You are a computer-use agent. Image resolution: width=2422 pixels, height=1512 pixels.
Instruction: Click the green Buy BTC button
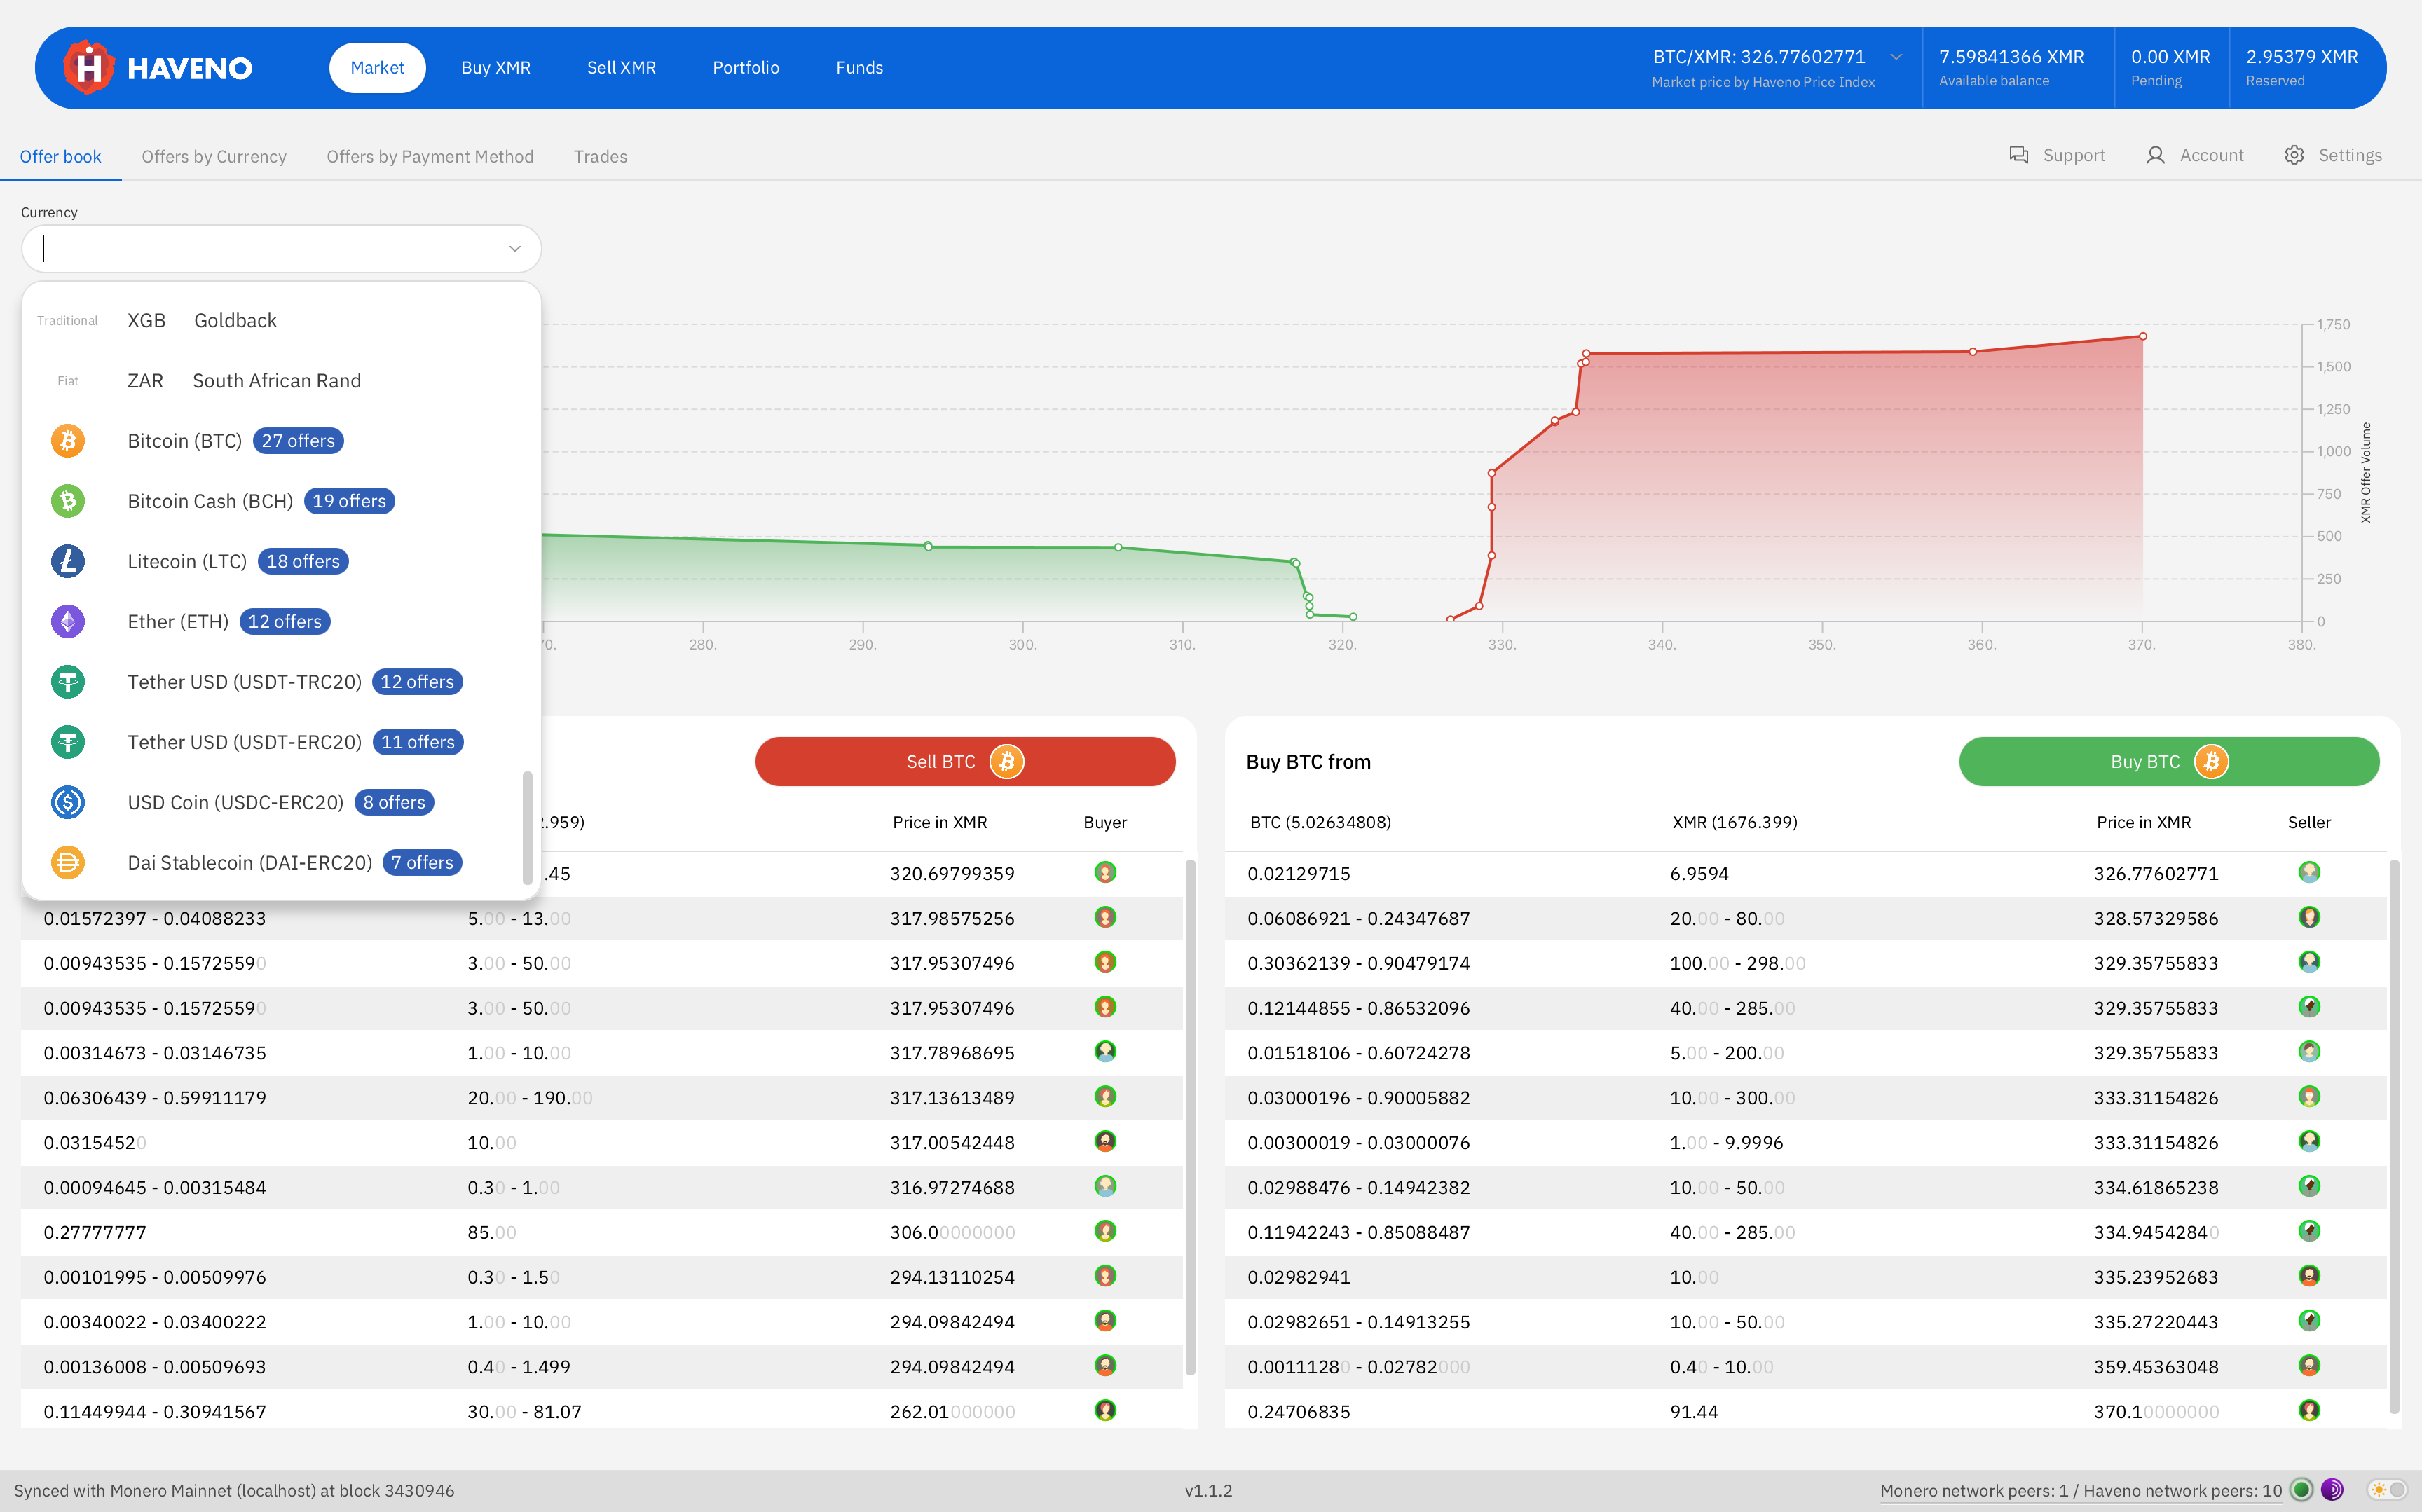2169,762
